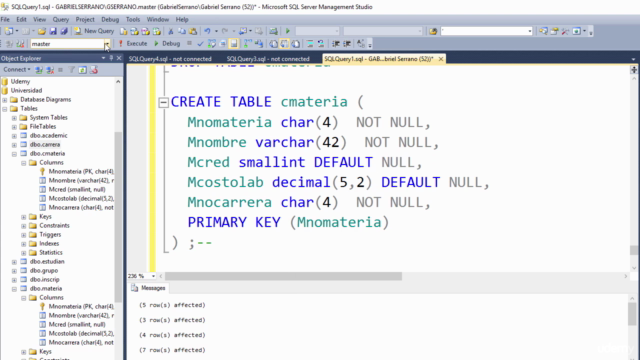Expand the dbo.estudian table node
Image resolution: width=640 pixels, height=360 pixels.
[14, 262]
